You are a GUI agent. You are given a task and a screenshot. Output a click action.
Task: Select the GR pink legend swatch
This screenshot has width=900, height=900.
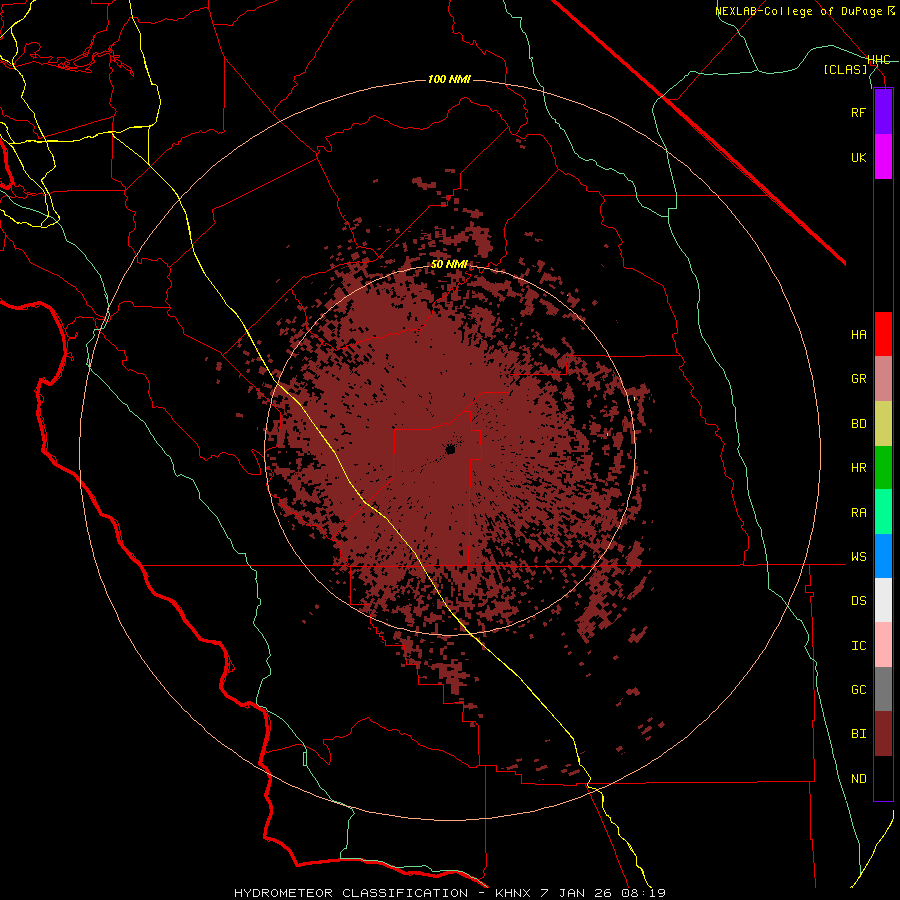pyautogui.click(x=883, y=379)
